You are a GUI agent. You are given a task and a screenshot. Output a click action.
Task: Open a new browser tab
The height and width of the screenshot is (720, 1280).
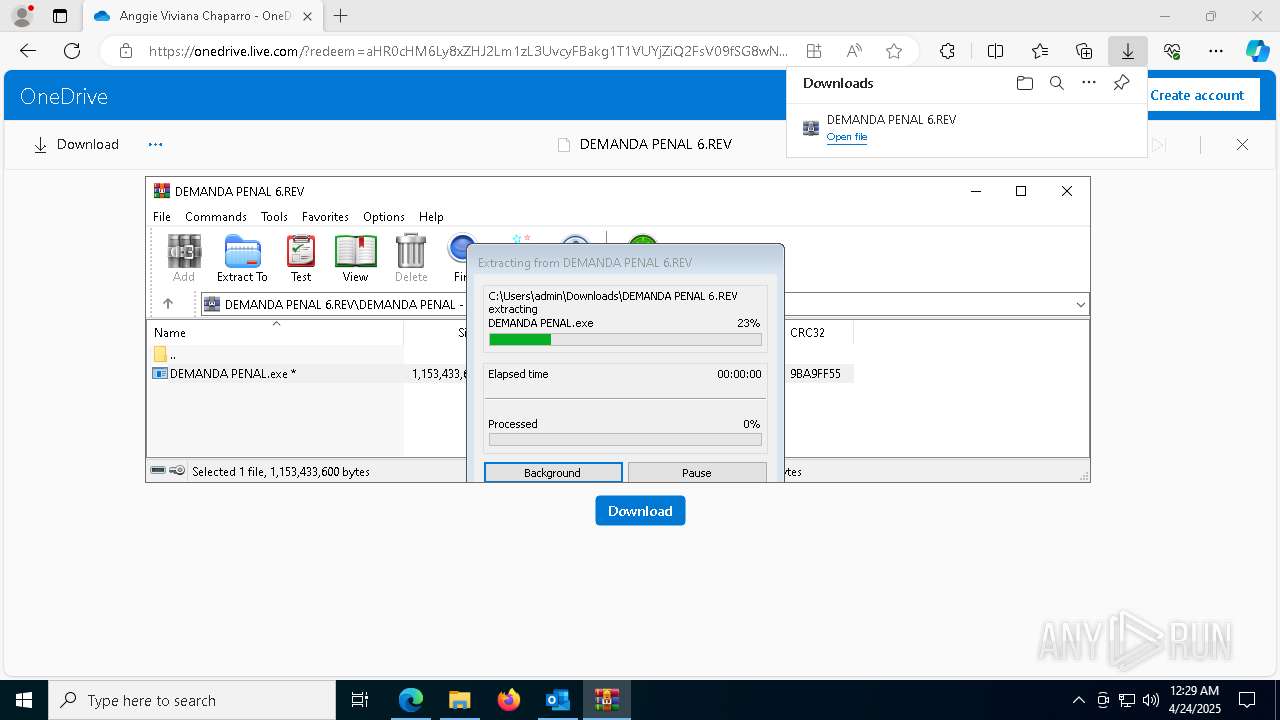341,16
